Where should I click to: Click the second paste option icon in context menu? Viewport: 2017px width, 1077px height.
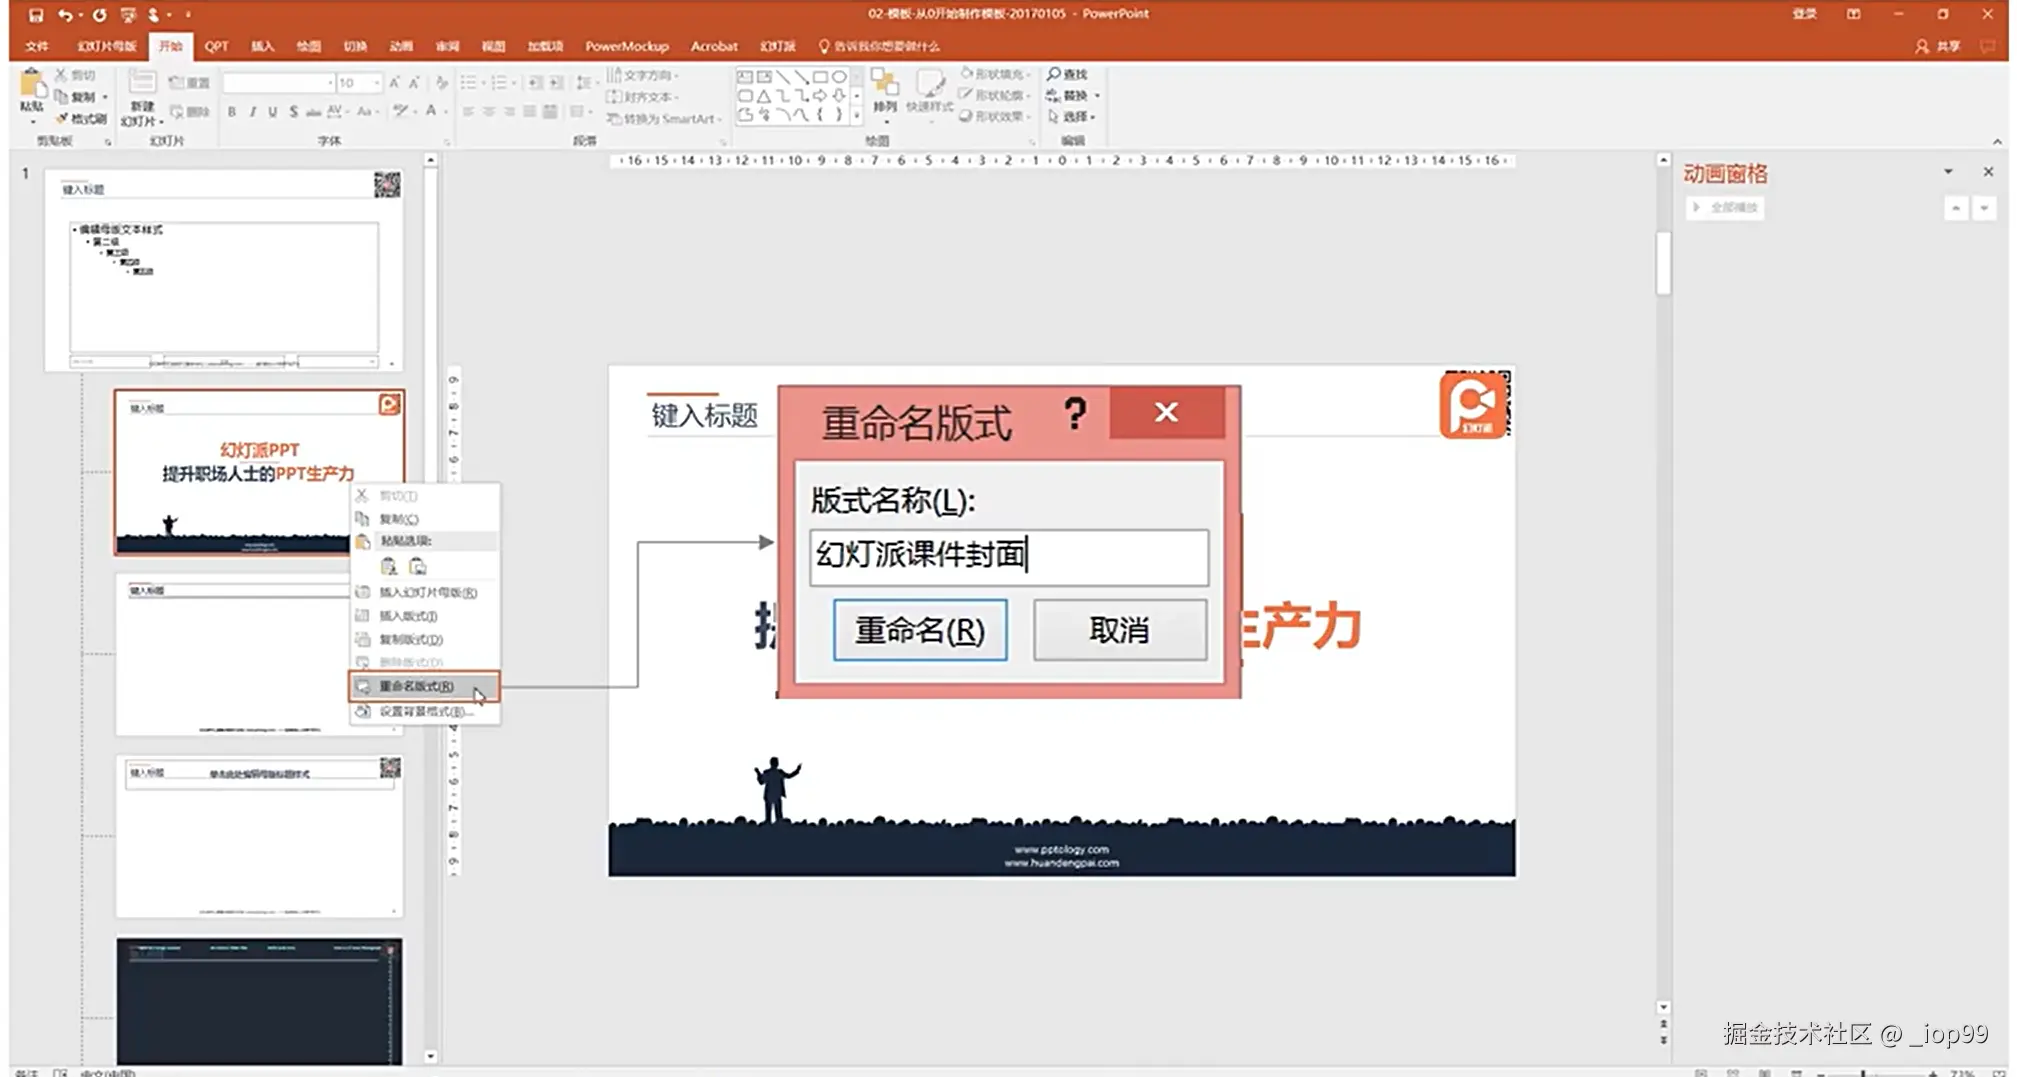(418, 567)
